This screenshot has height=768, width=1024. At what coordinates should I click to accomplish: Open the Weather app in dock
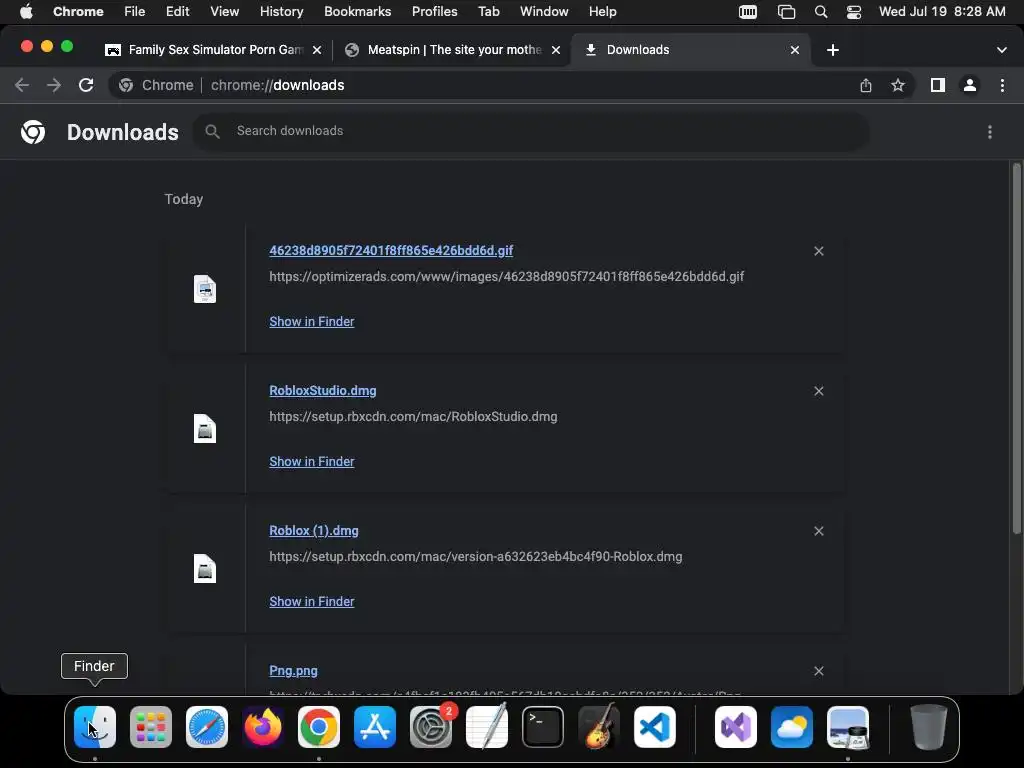coord(792,727)
